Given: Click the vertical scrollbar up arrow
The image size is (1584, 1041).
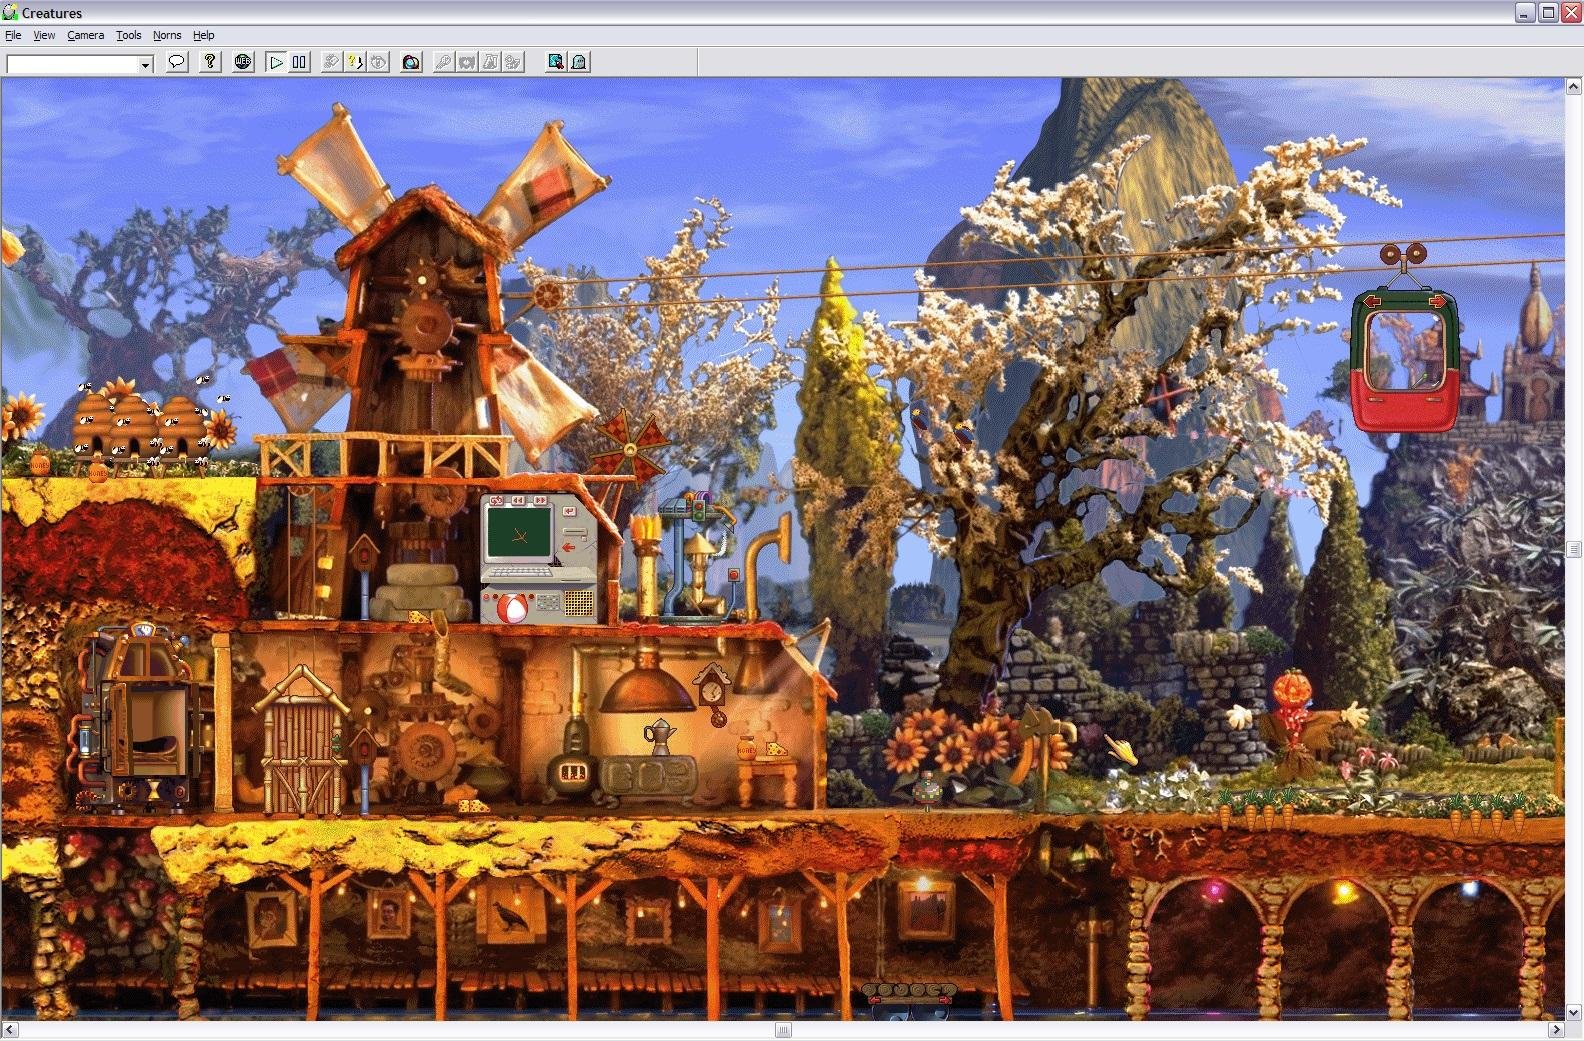Looking at the screenshot, I should (x=1574, y=87).
